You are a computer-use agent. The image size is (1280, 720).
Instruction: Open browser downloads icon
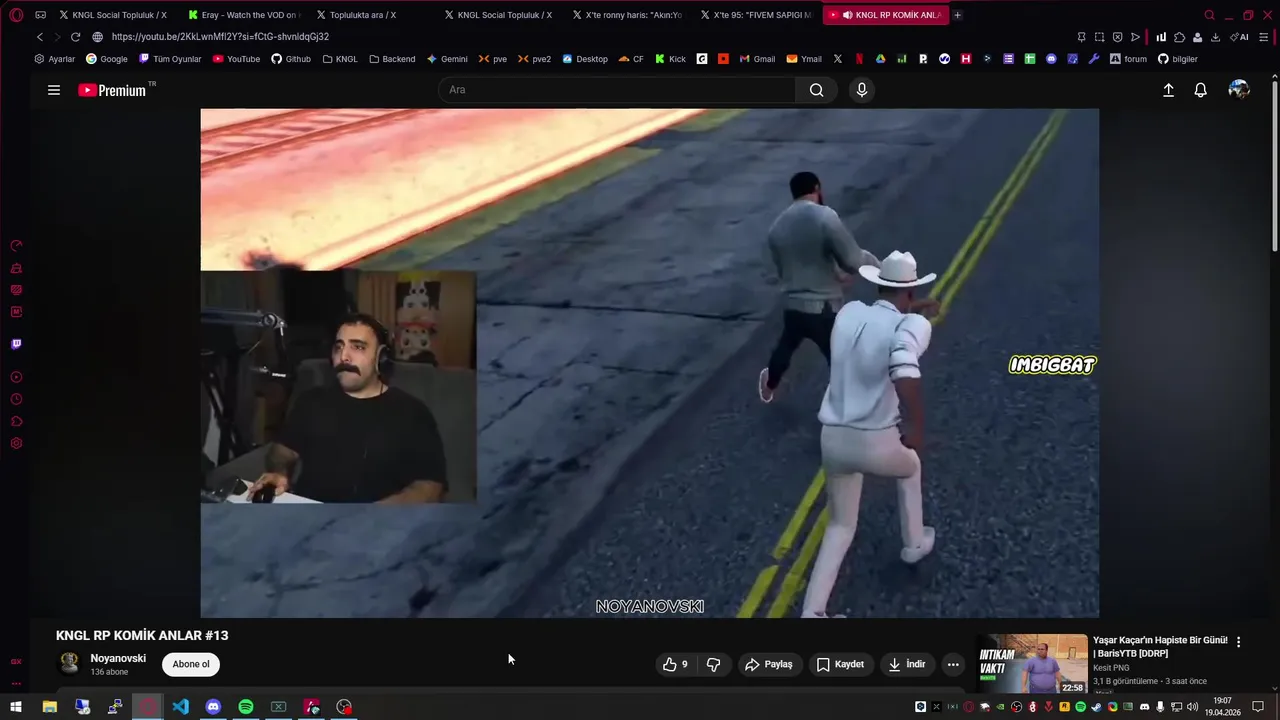point(1215,37)
